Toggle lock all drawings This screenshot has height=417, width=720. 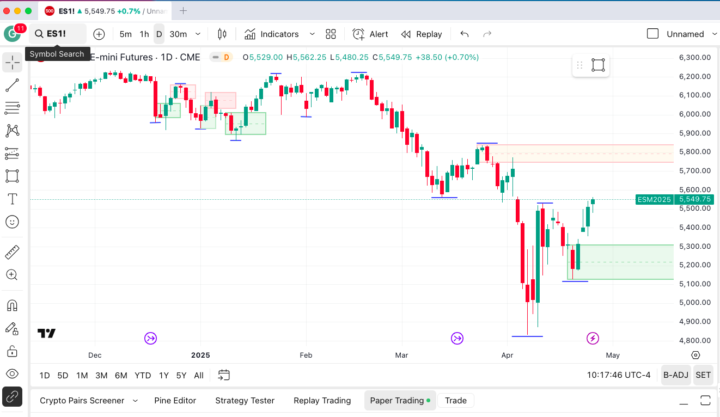click(12, 351)
